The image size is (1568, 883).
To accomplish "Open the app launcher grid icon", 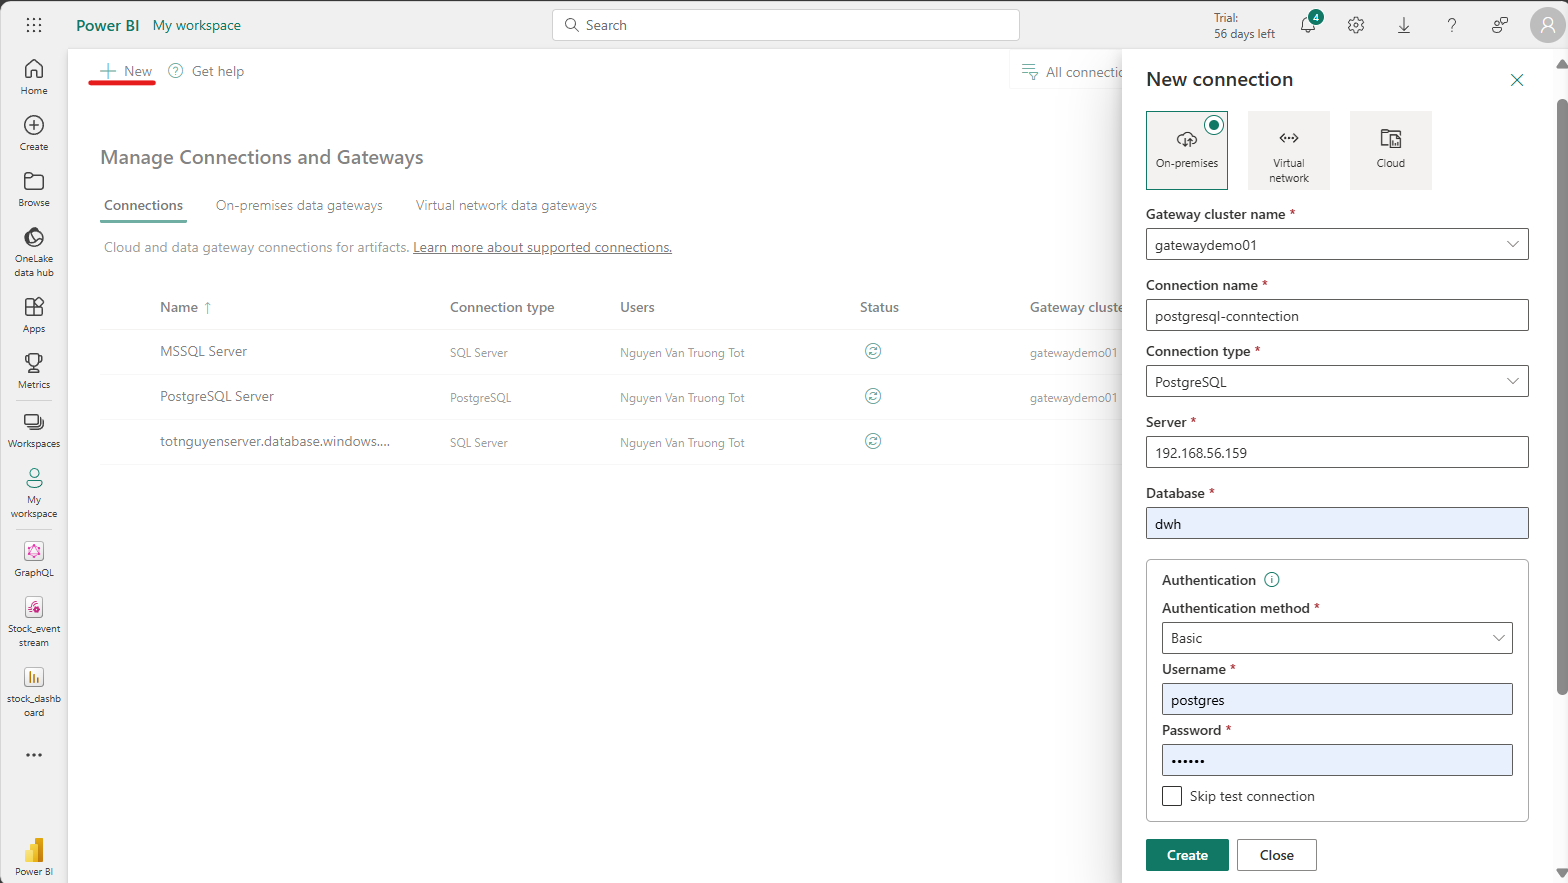I will pyautogui.click(x=34, y=25).
